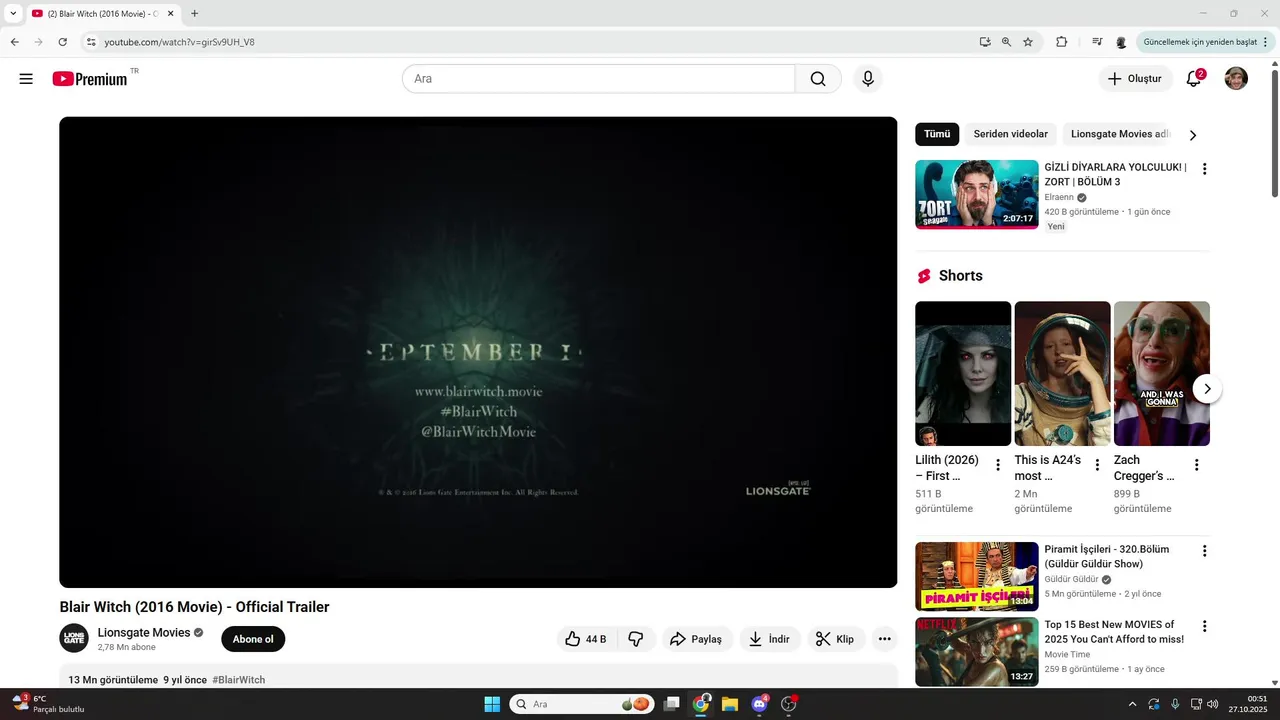This screenshot has height=720, width=1280.
Task: Click the magnifier search button on YouTube
Action: tap(818, 79)
